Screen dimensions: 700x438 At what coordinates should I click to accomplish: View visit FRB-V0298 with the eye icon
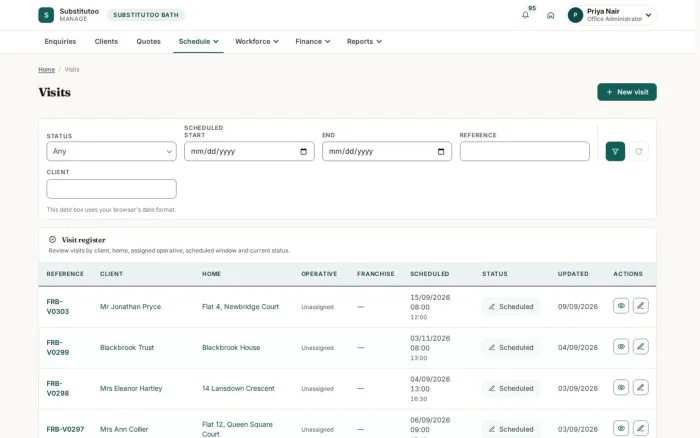click(621, 388)
